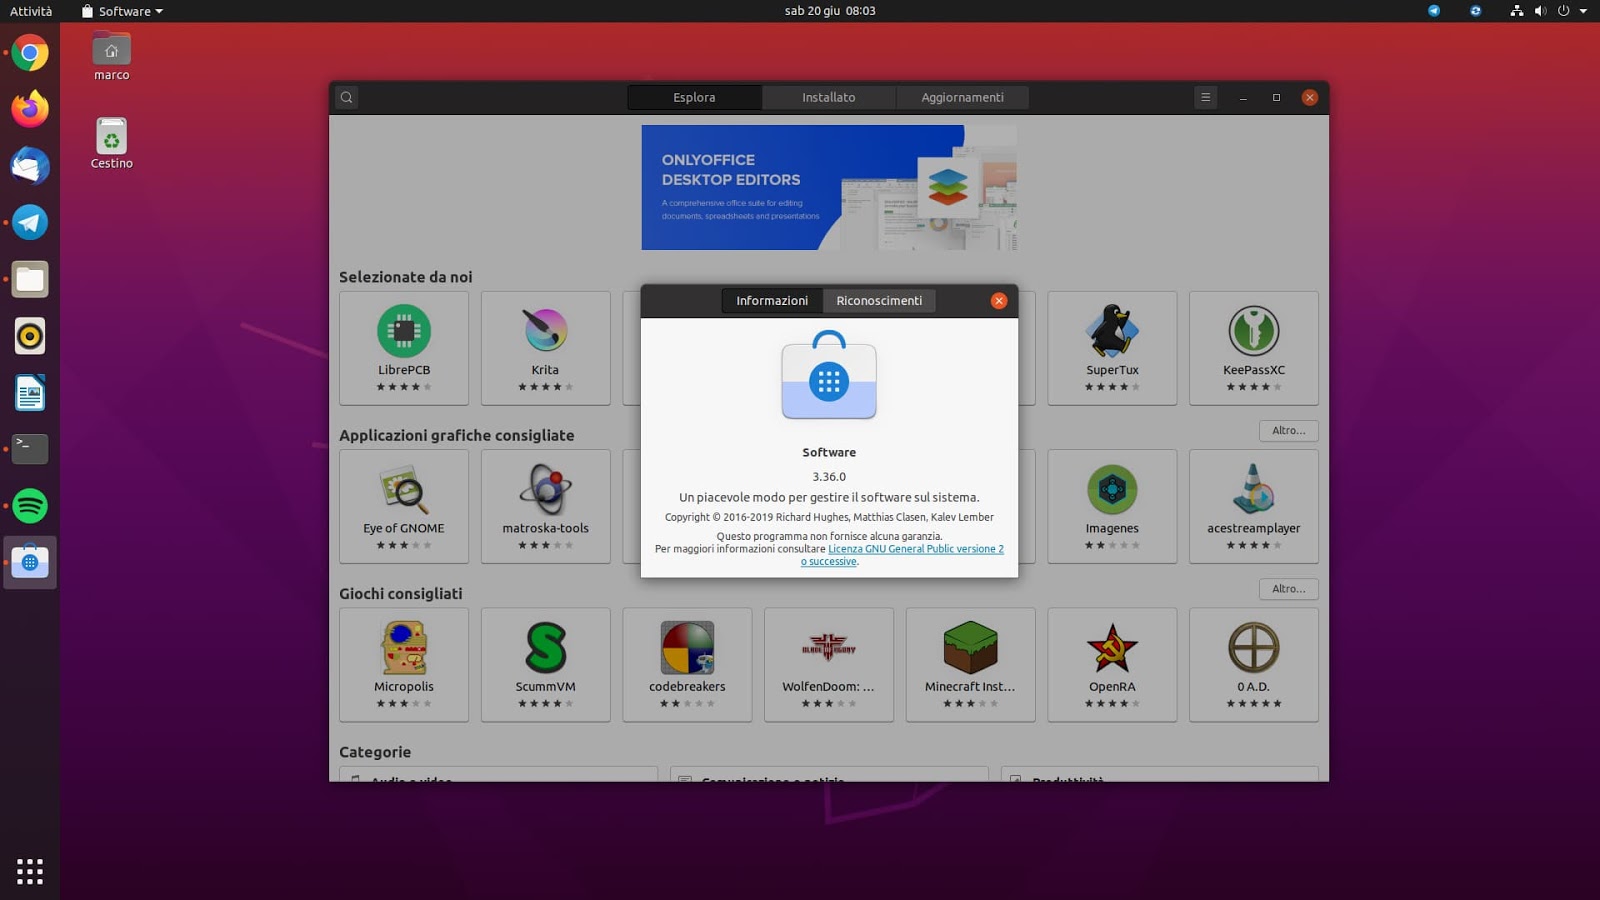Open the Software menu in the top bar
The height and width of the screenshot is (900, 1600).
tap(118, 11)
